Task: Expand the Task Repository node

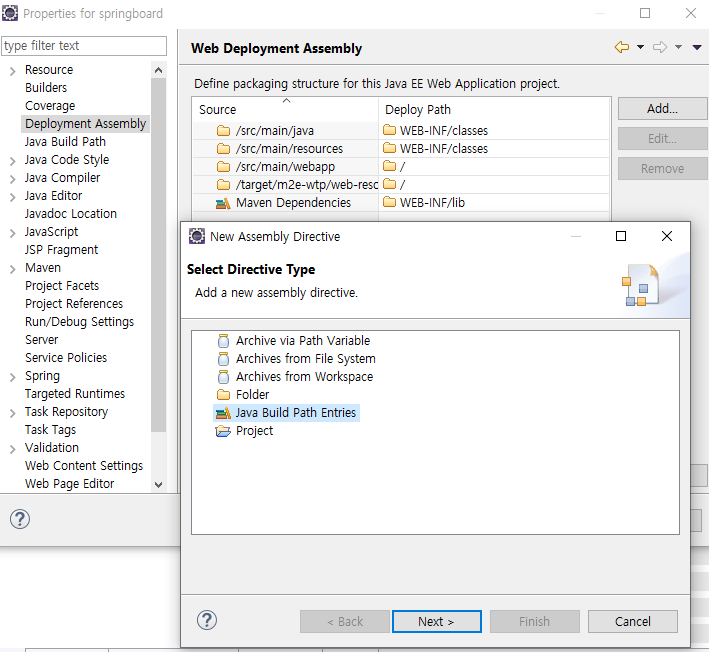Action: [x=13, y=412]
